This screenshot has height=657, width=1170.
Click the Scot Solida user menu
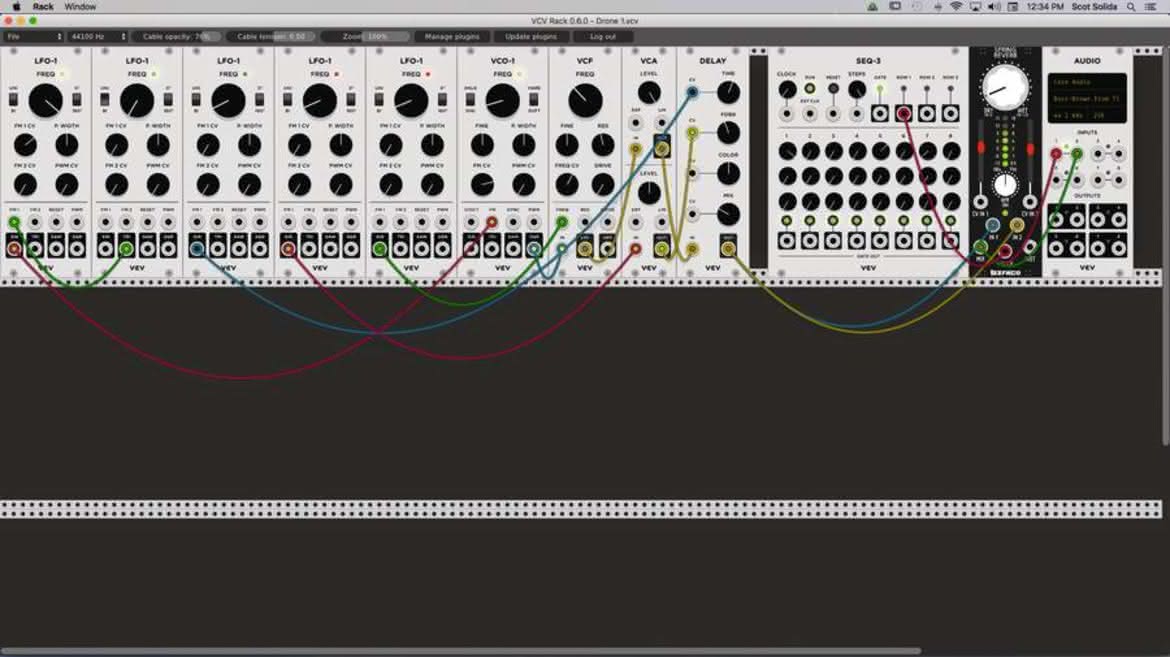point(1094,7)
